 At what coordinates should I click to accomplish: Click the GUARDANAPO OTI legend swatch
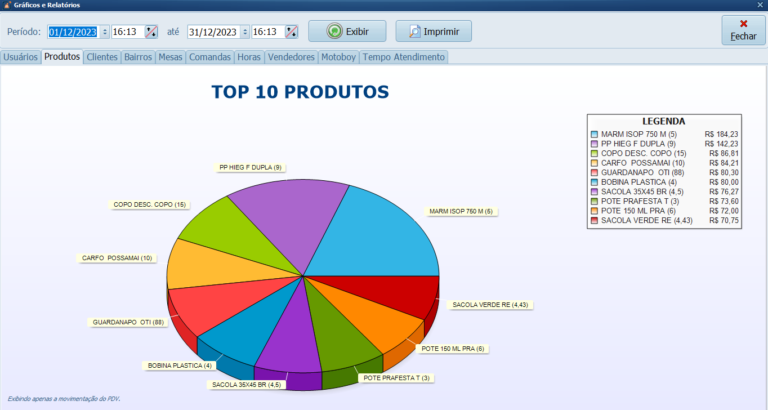point(595,172)
